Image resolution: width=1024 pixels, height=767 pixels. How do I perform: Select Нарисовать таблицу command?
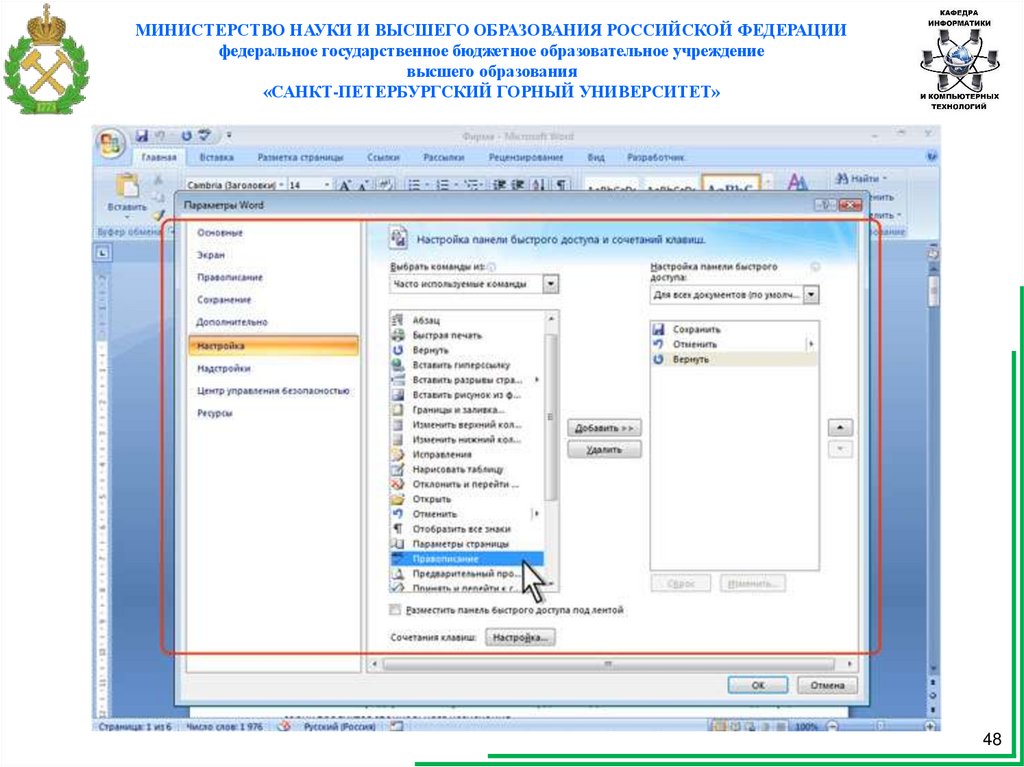(466, 470)
